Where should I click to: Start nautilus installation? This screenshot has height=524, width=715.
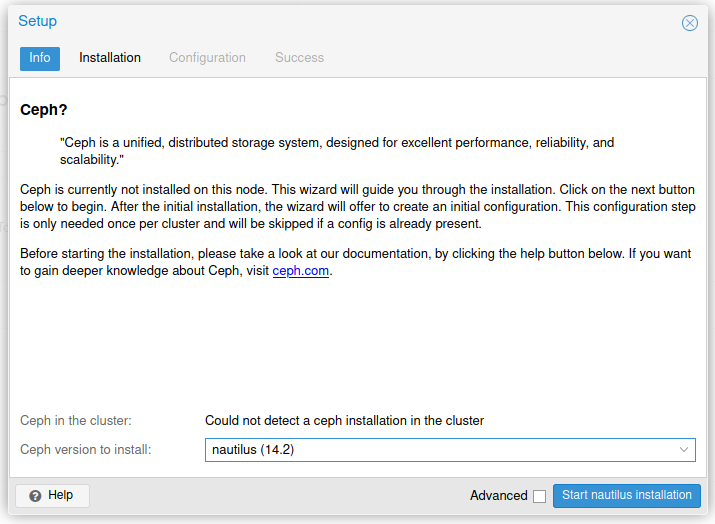click(x=627, y=495)
